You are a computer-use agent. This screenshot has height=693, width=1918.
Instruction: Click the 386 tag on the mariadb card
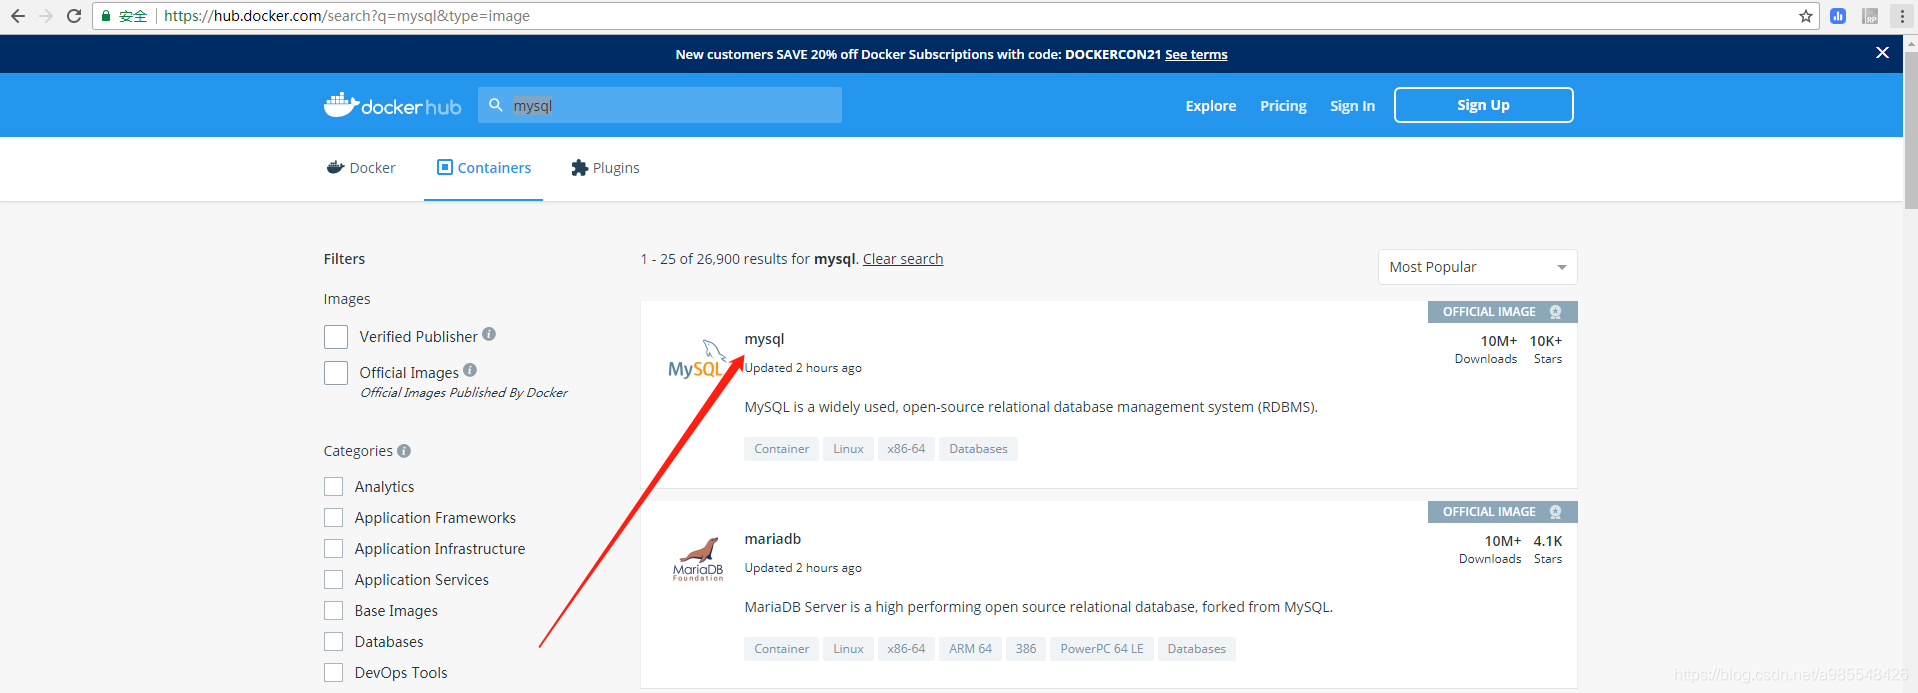coord(1026,649)
